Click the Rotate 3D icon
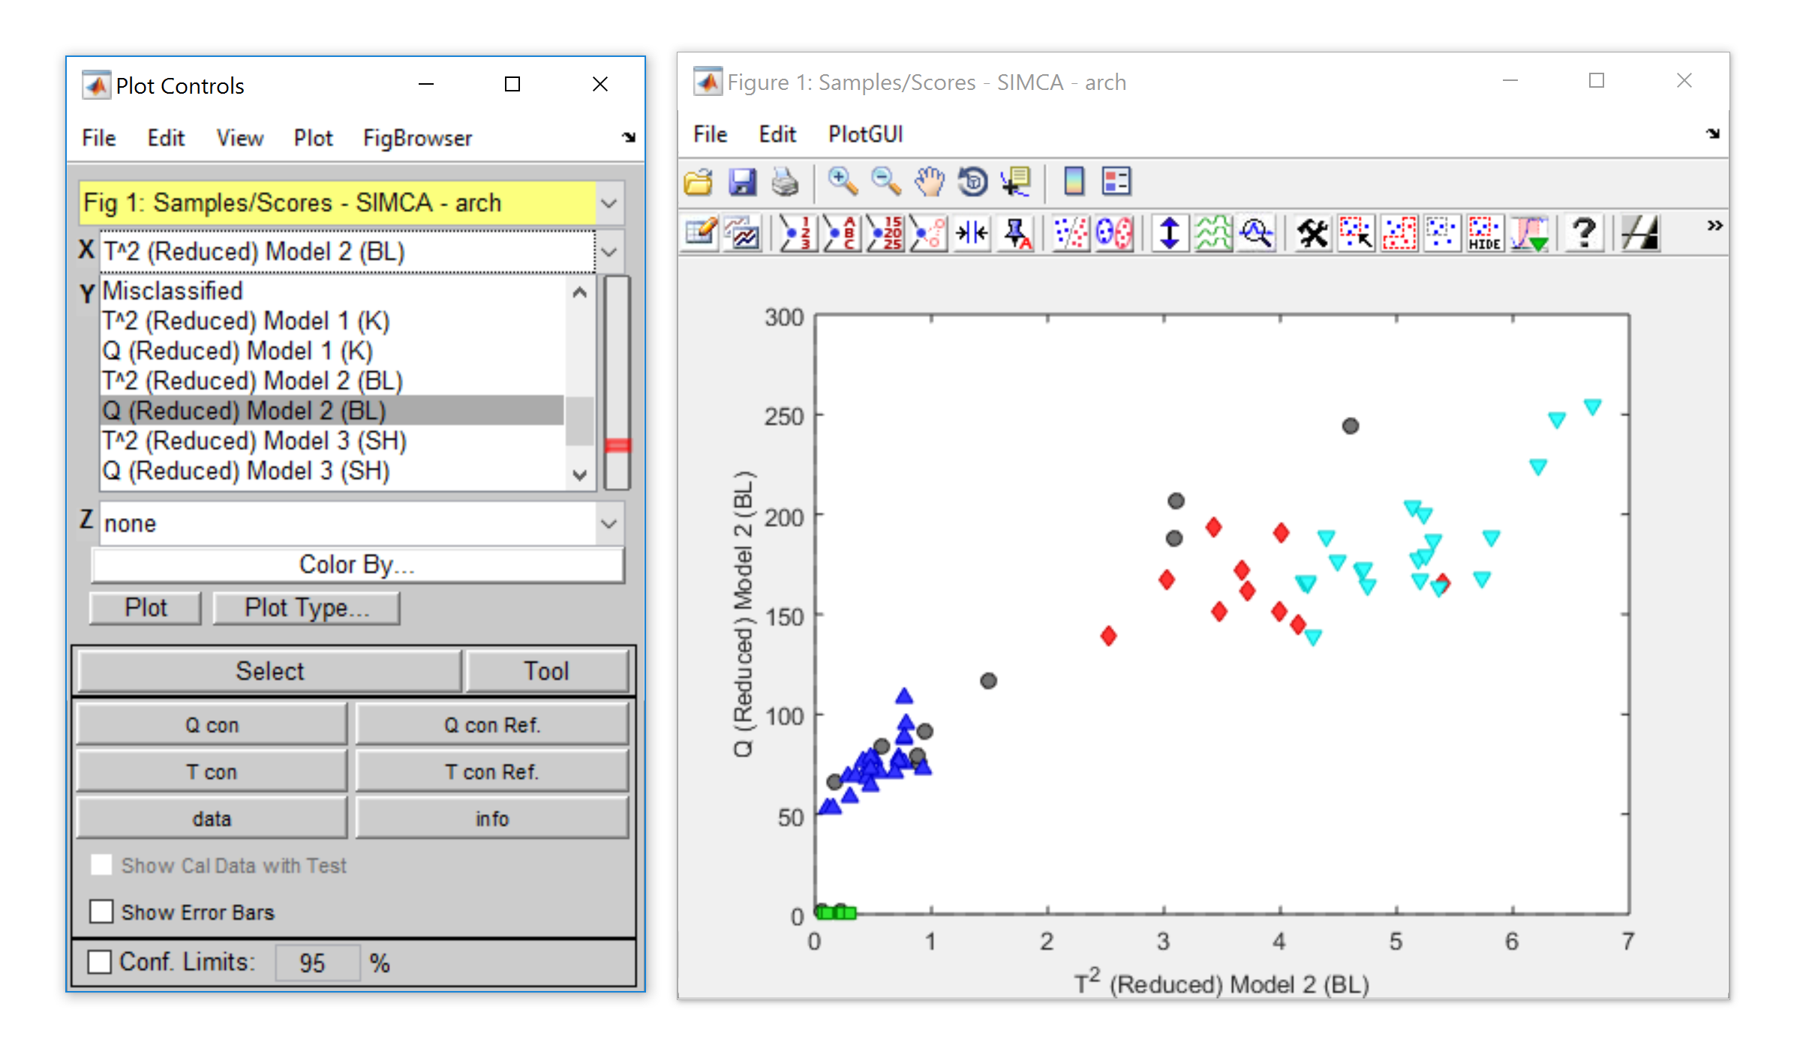This screenshot has height=1063, width=1800. pyautogui.click(x=972, y=181)
